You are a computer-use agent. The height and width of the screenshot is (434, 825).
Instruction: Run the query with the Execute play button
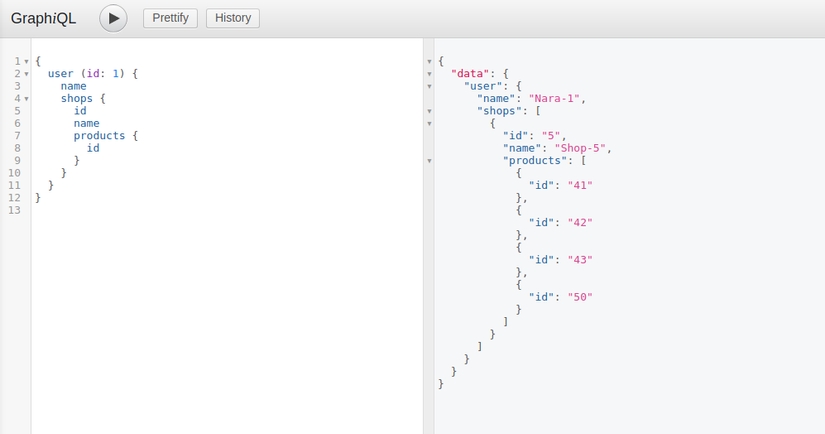click(x=113, y=18)
